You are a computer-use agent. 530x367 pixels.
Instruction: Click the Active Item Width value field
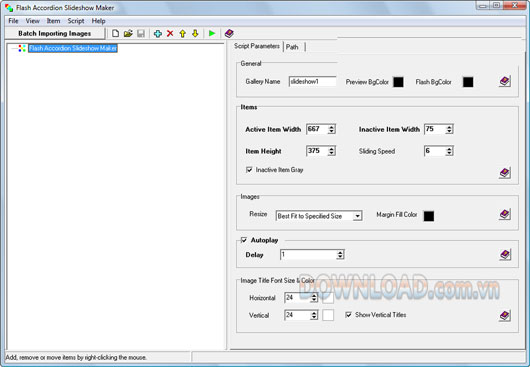point(317,129)
